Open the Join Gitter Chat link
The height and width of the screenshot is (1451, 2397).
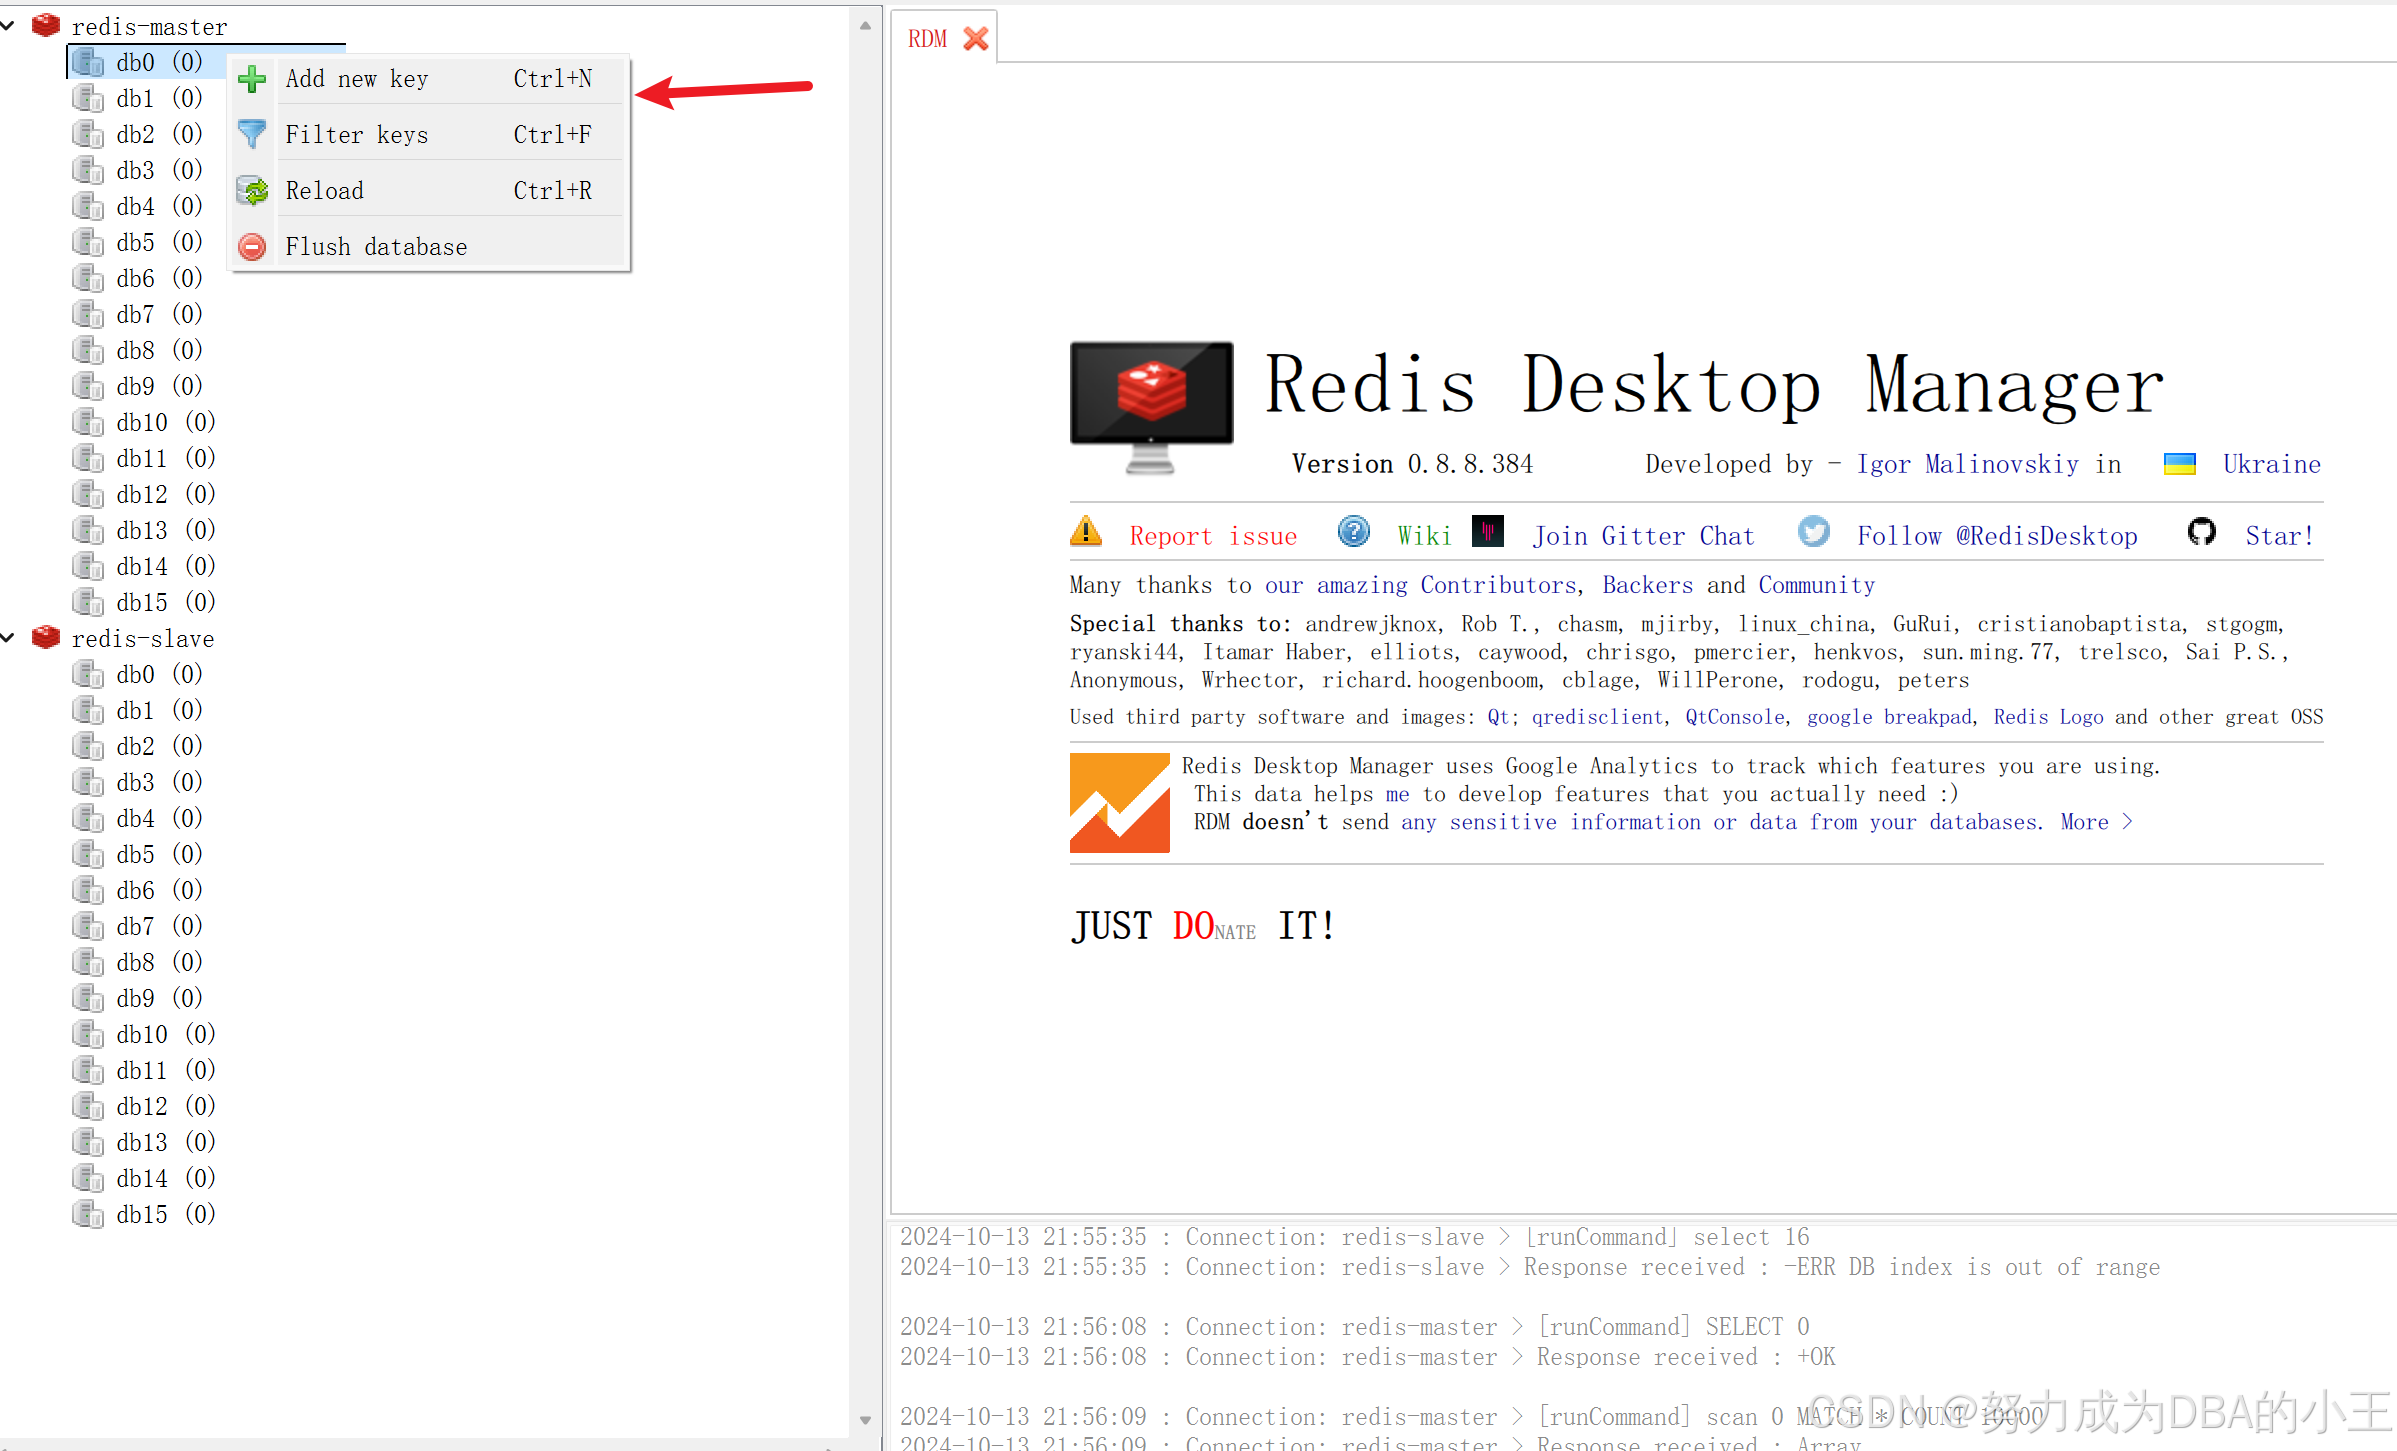click(x=1643, y=536)
